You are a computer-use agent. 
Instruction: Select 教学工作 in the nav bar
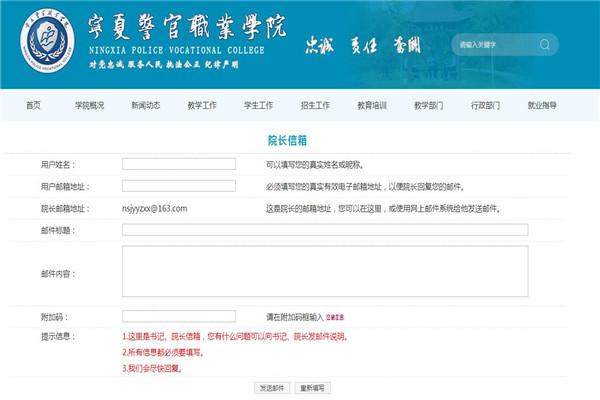201,105
